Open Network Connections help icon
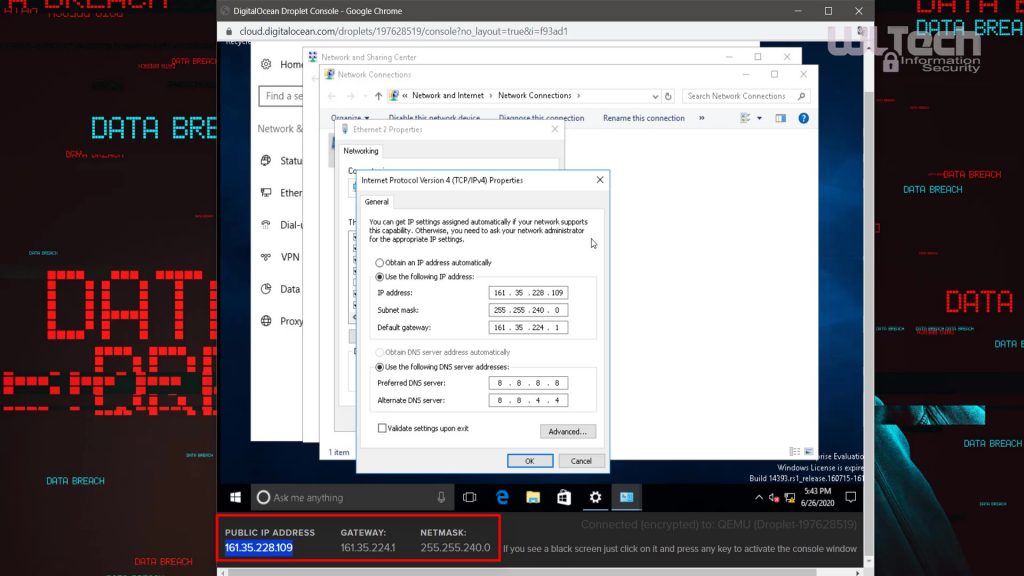 [803, 118]
